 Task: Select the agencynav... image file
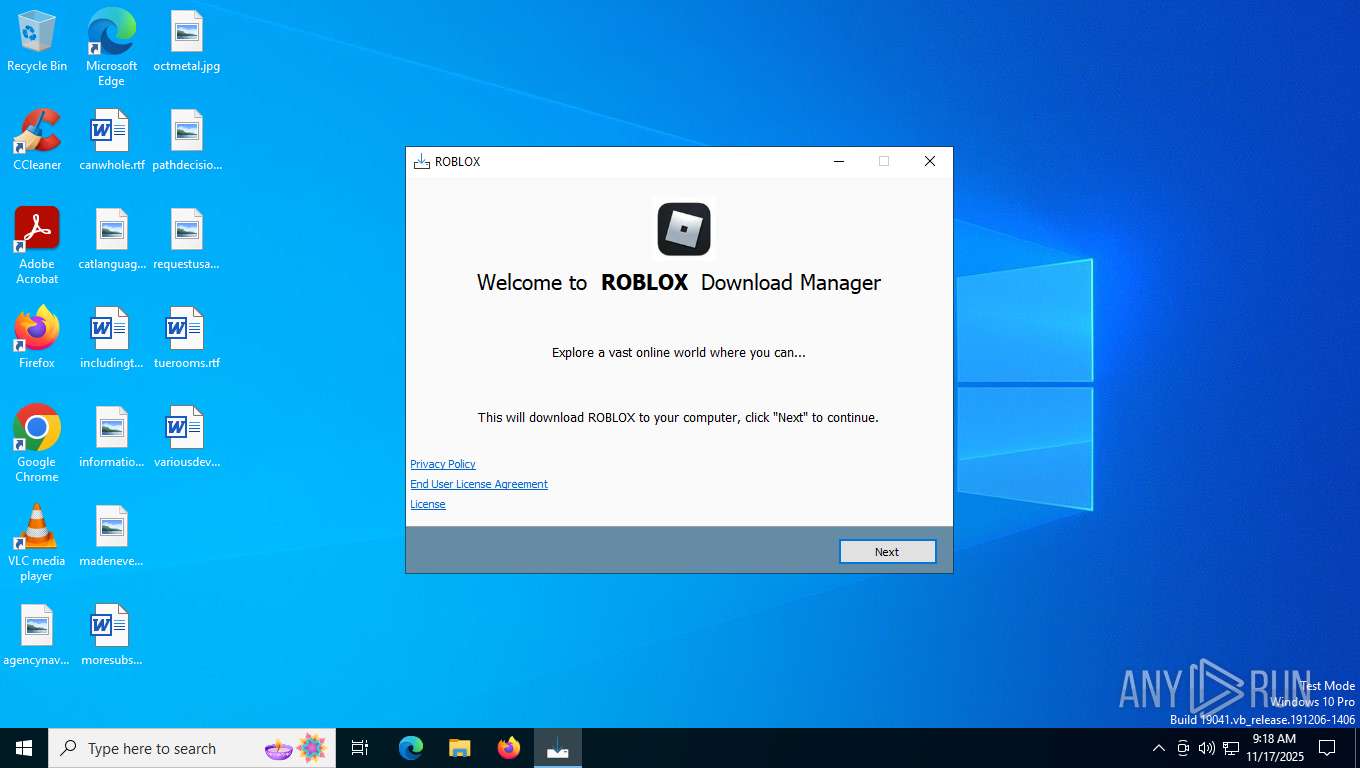point(37,636)
